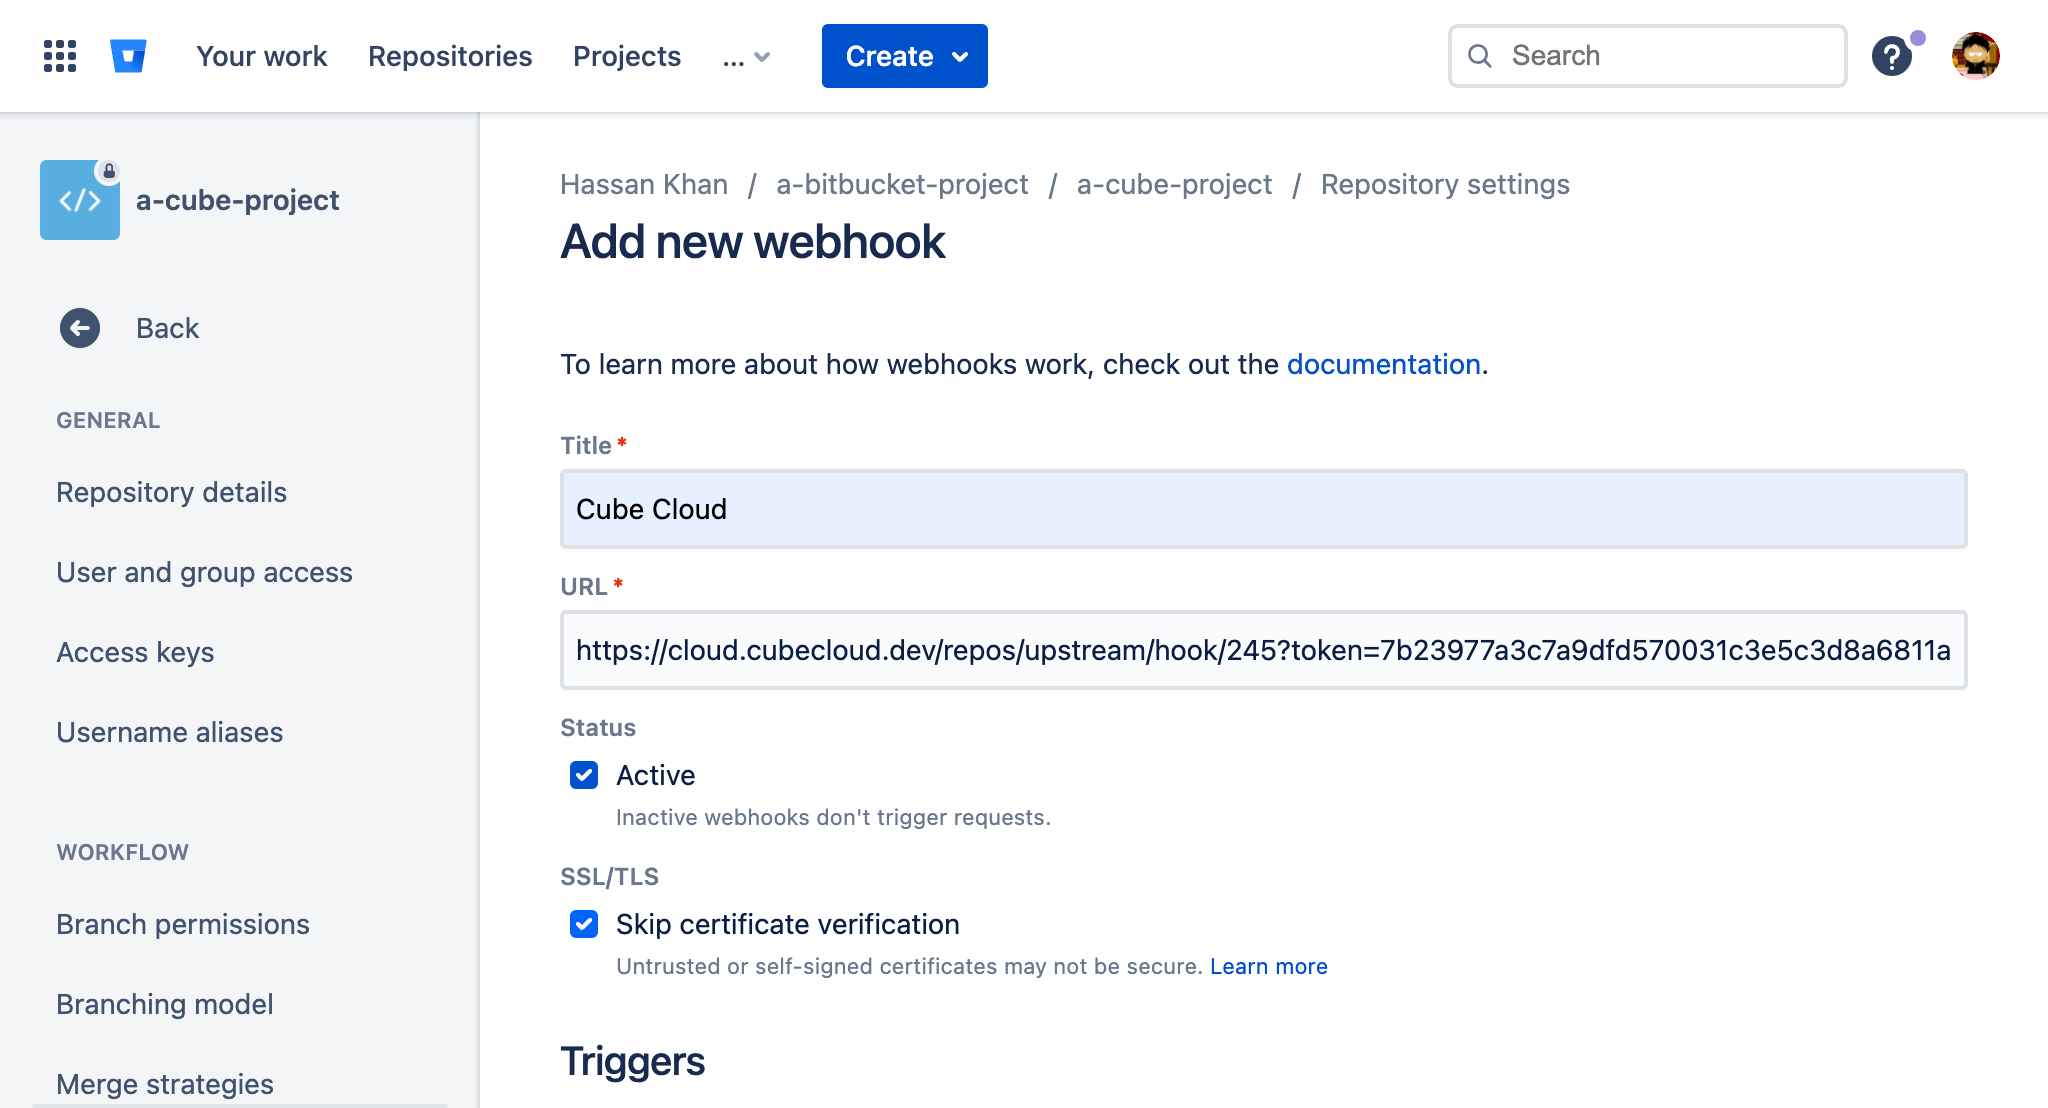Open Your work in top navigation

click(x=262, y=57)
